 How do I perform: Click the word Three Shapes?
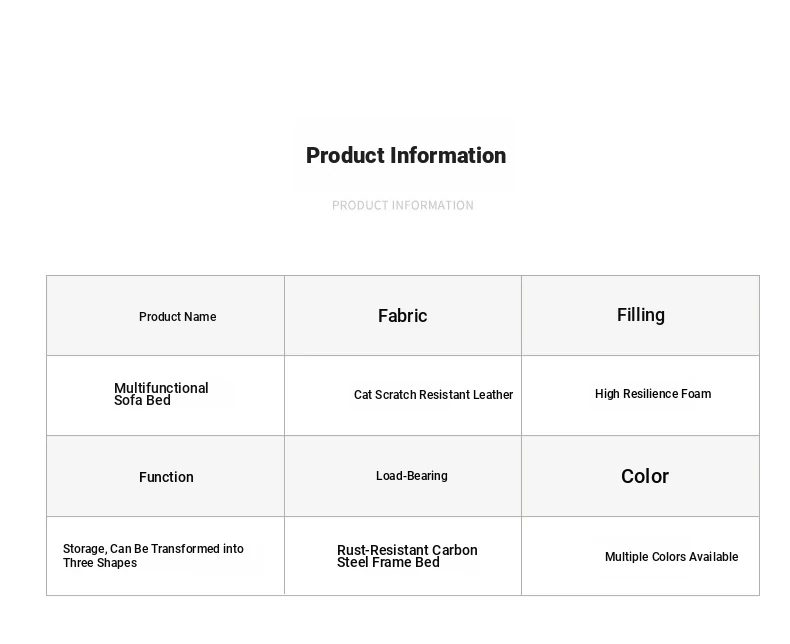(x=100, y=563)
